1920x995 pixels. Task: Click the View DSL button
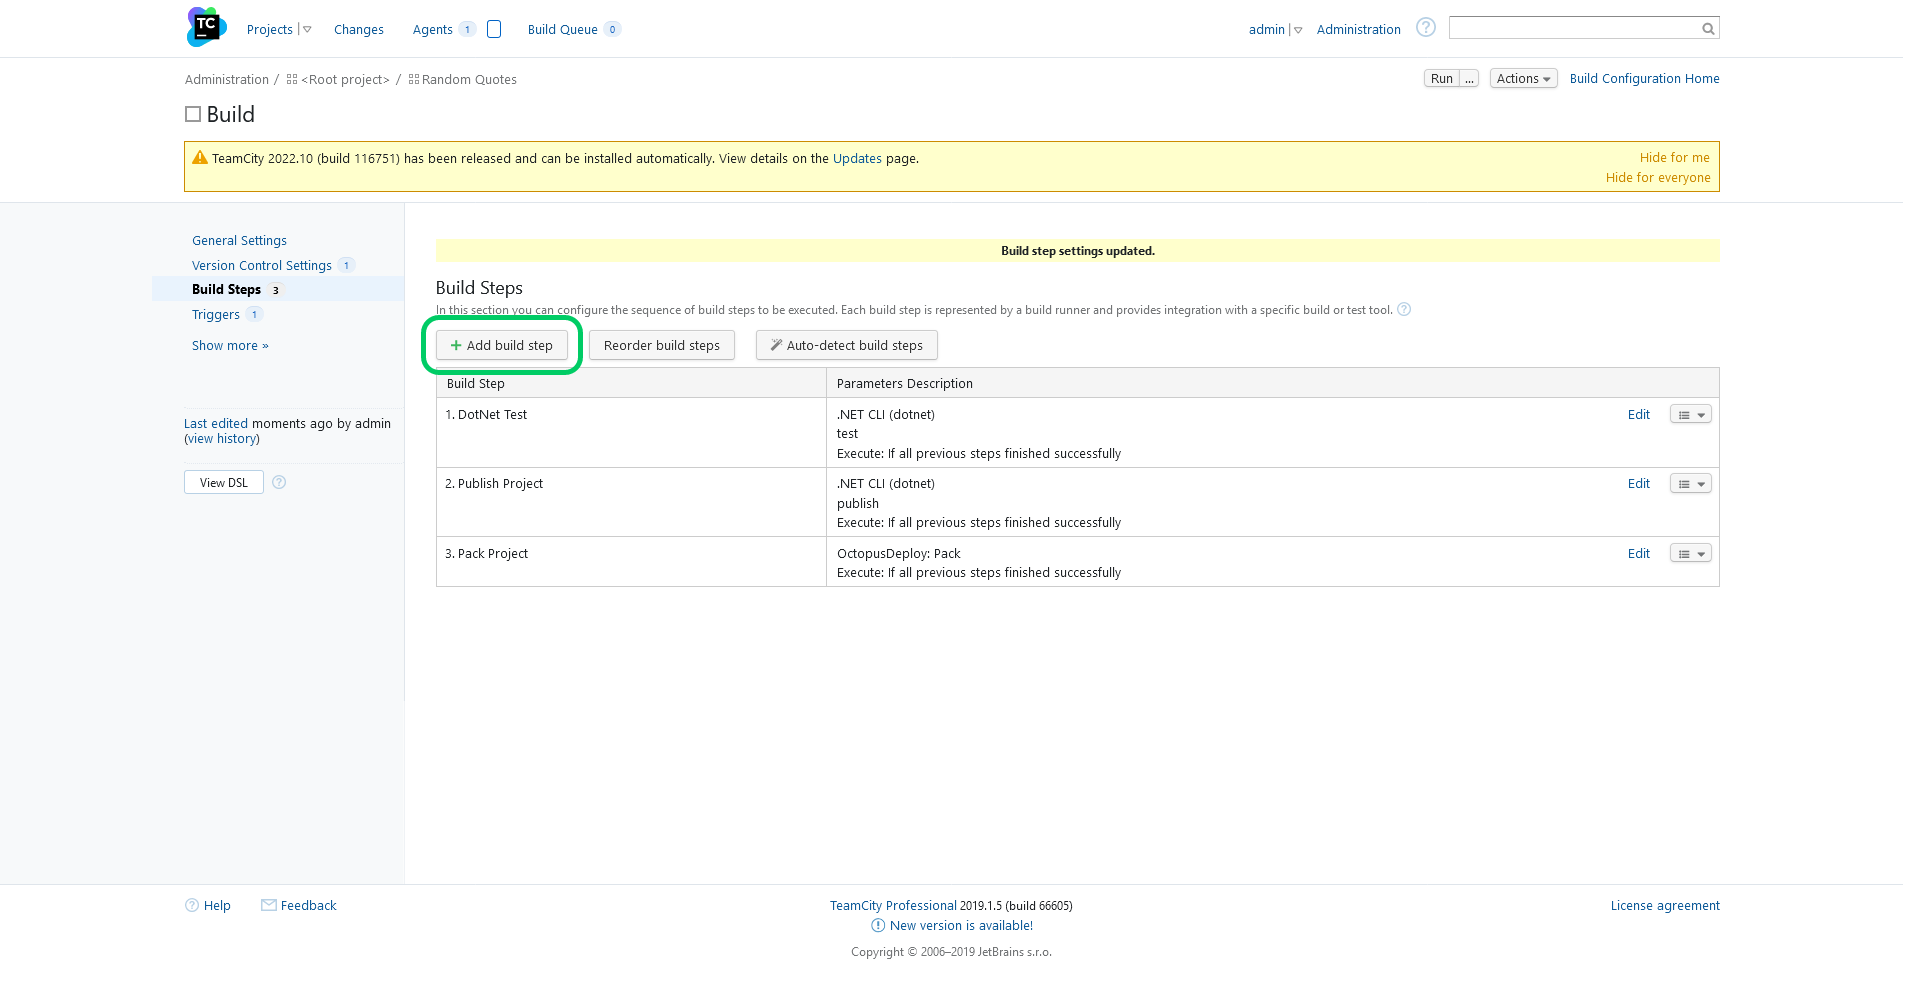click(224, 482)
